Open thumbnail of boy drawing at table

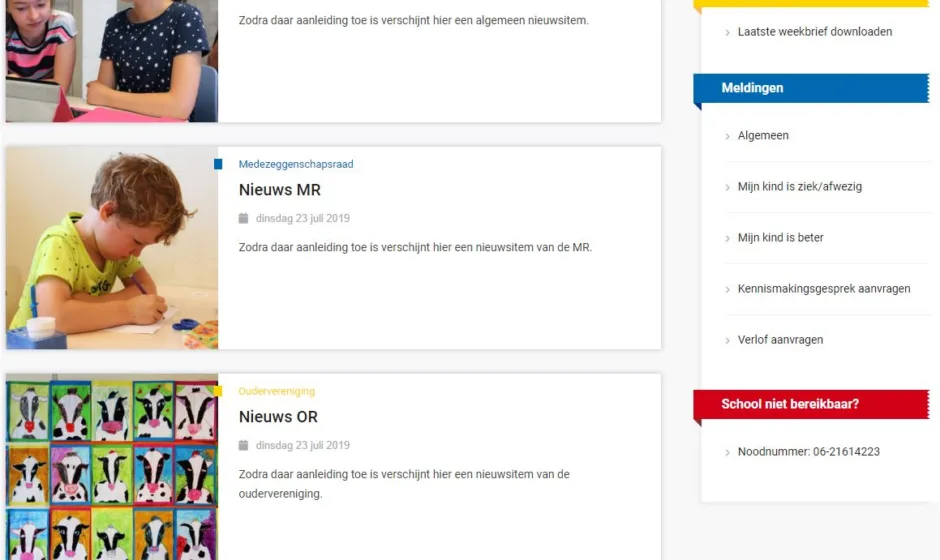click(112, 248)
